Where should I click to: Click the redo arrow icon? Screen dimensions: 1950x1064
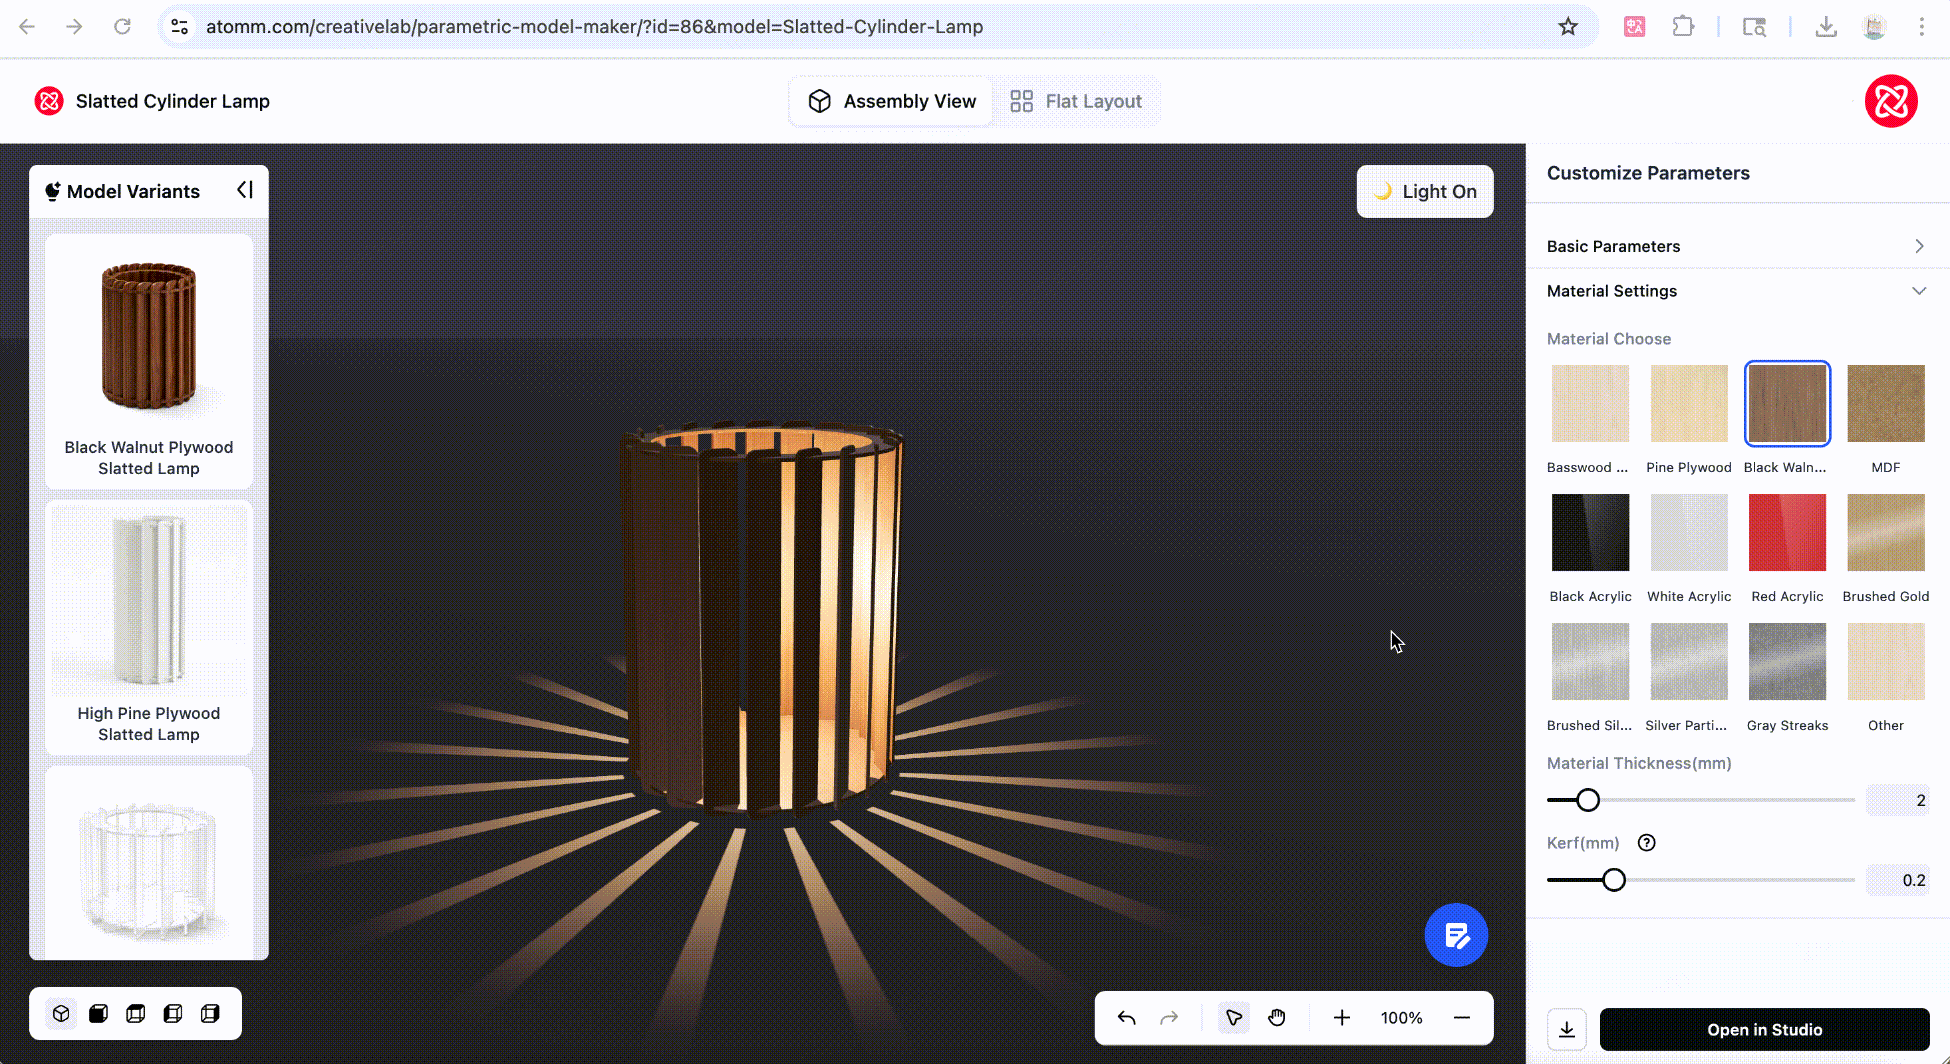point(1169,1018)
